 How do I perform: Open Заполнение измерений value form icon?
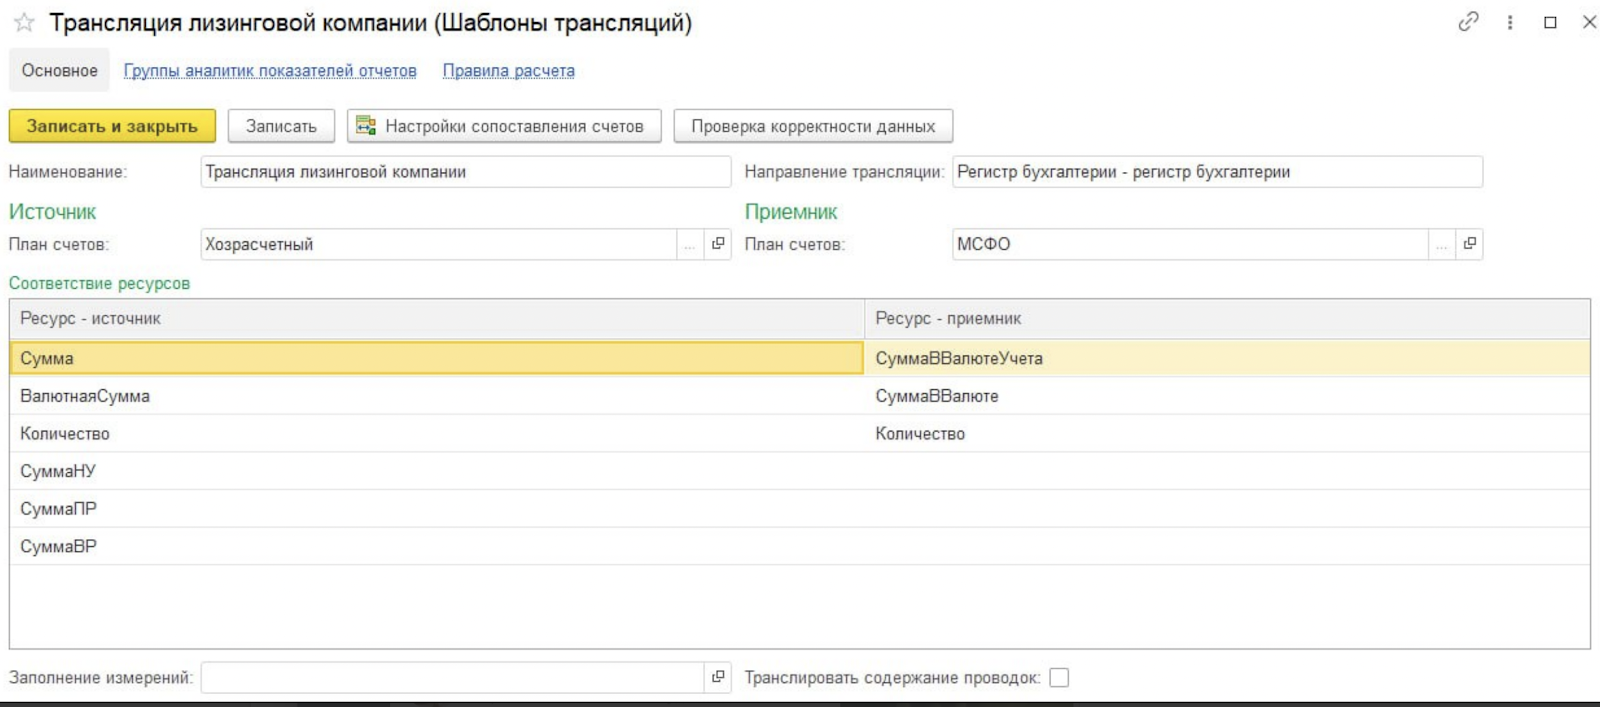718,677
